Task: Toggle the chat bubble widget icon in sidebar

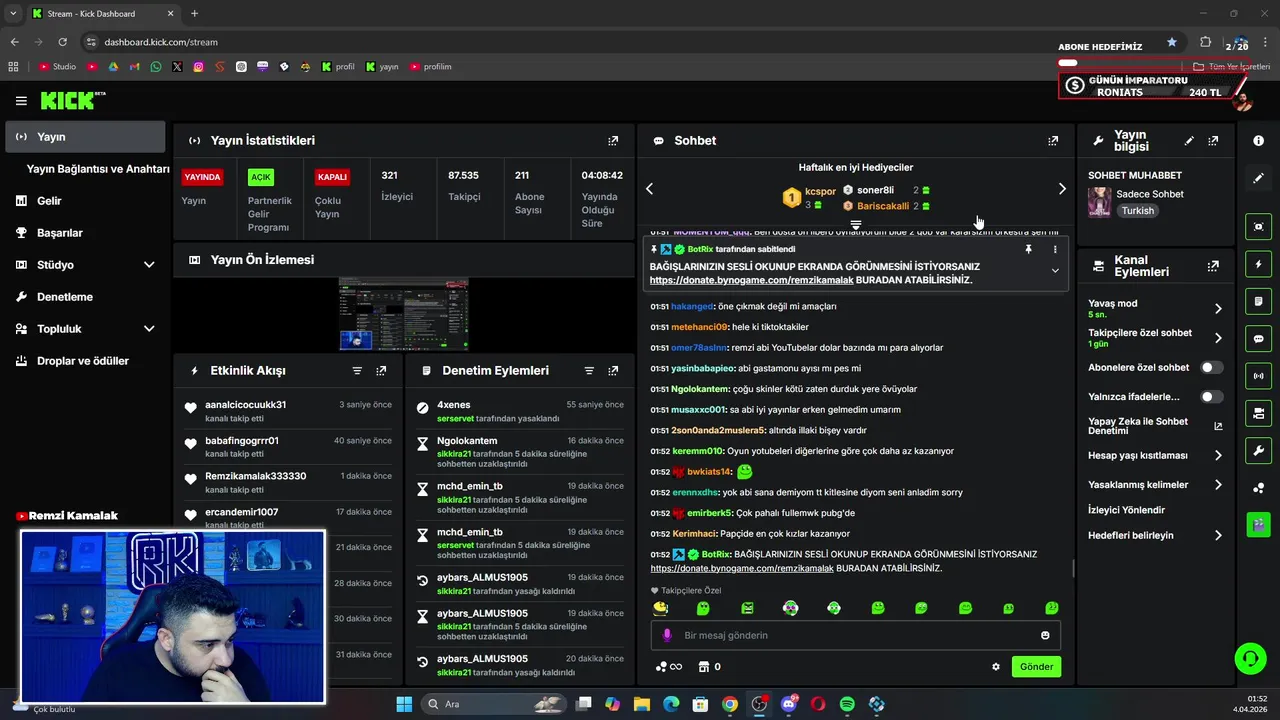Action: click(1259, 339)
